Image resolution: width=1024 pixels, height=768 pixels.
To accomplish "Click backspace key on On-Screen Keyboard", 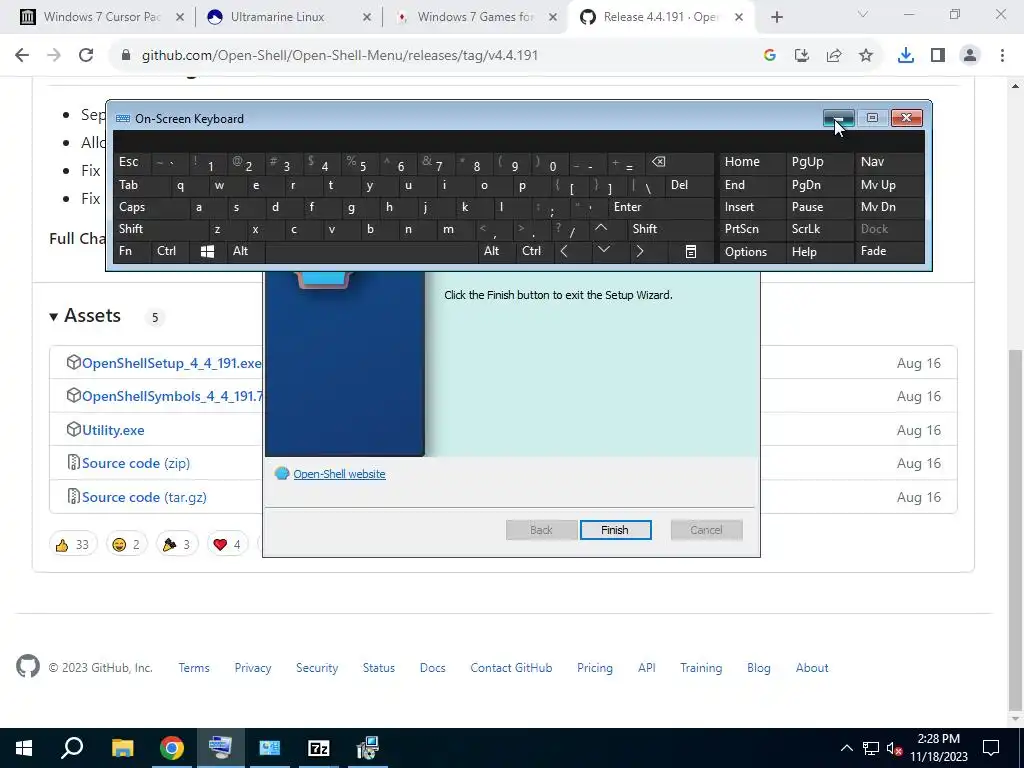I will pyautogui.click(x=679, y=163).
